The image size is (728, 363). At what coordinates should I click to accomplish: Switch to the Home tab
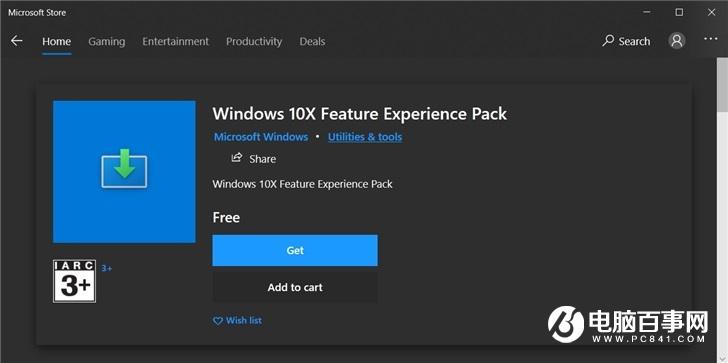57,41
